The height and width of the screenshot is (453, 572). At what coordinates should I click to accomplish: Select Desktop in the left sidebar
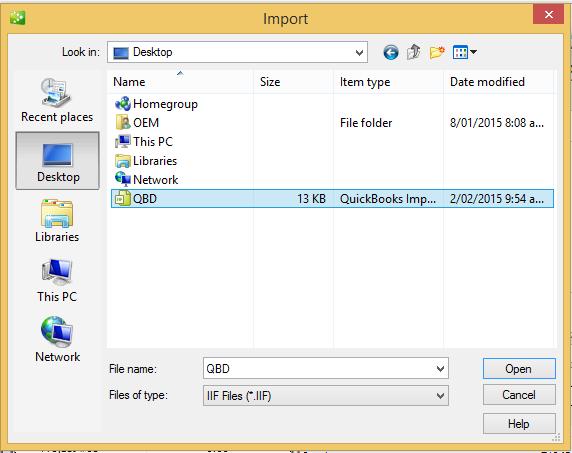[57, 161]
